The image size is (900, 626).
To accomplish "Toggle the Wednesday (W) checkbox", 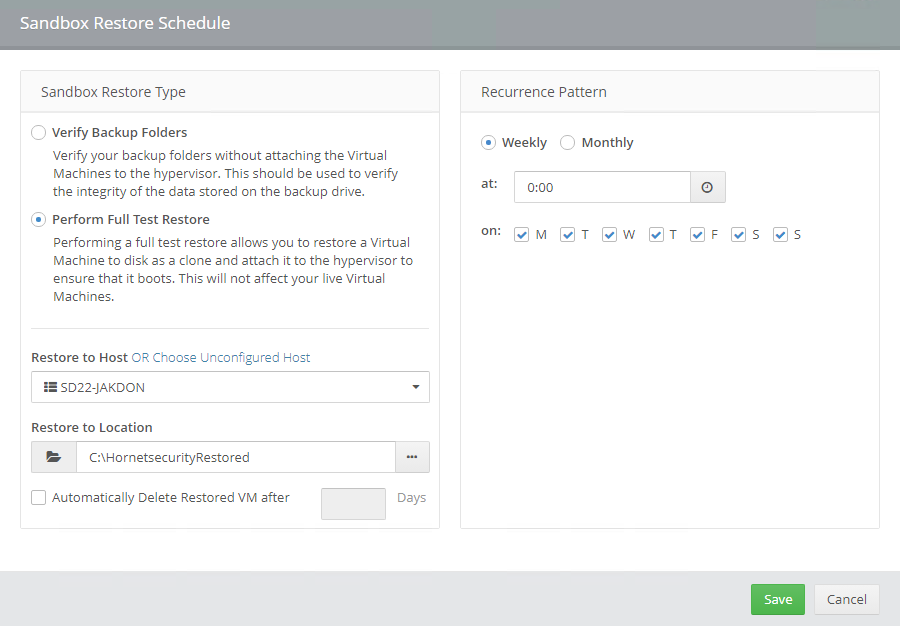I will (x=609, y=235).
